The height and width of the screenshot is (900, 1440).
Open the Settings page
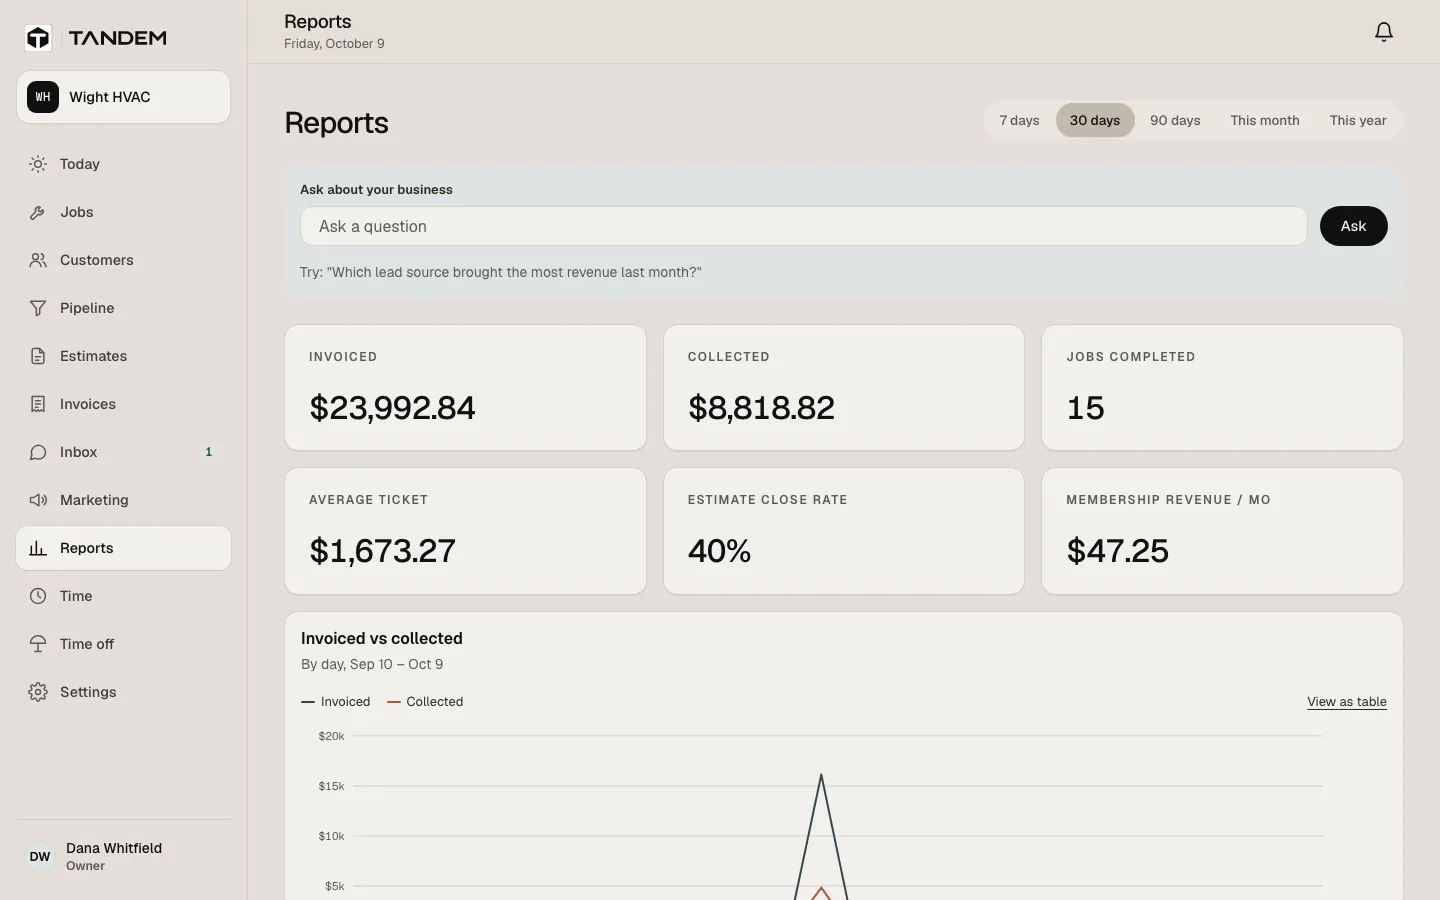124,692
